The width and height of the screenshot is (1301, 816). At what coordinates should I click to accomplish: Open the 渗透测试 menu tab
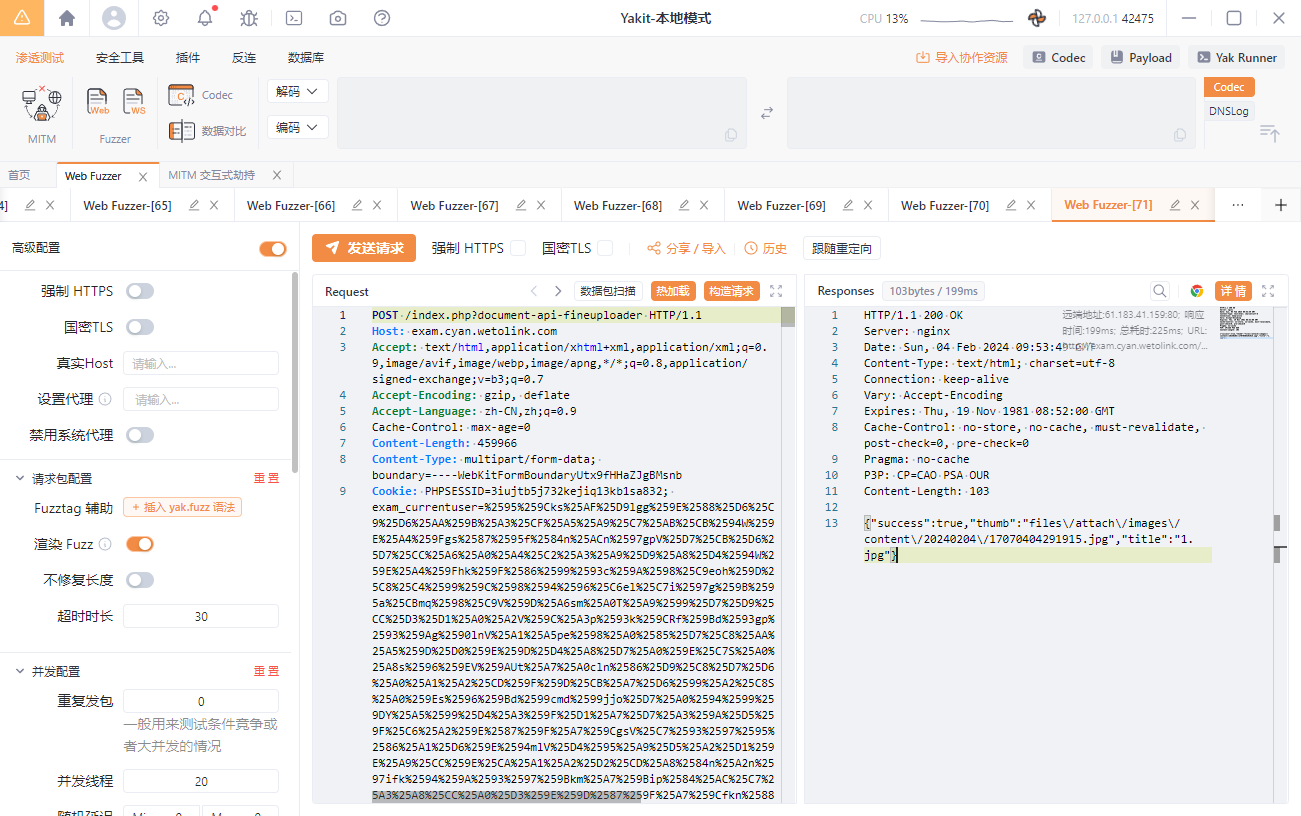pos(40,58)
